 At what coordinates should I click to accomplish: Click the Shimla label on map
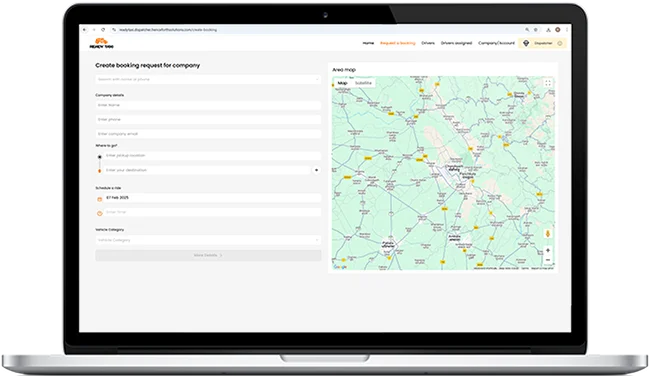(519, 95)
